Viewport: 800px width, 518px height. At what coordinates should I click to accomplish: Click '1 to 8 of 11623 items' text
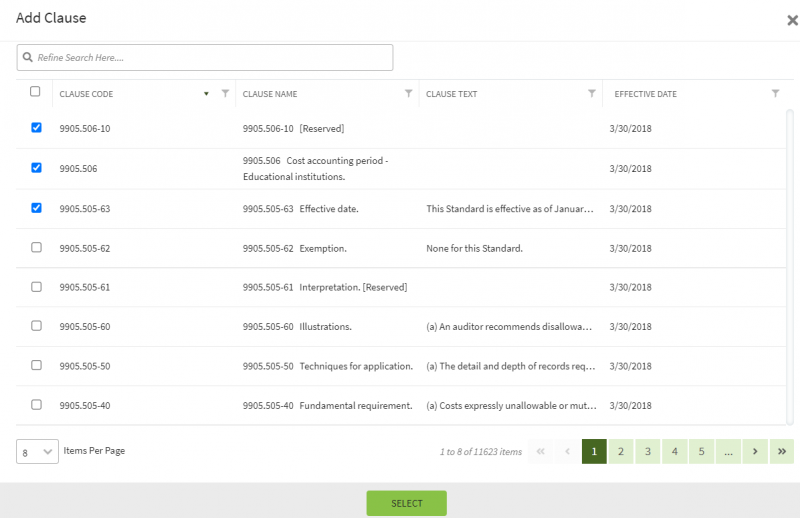pos(481,452)
